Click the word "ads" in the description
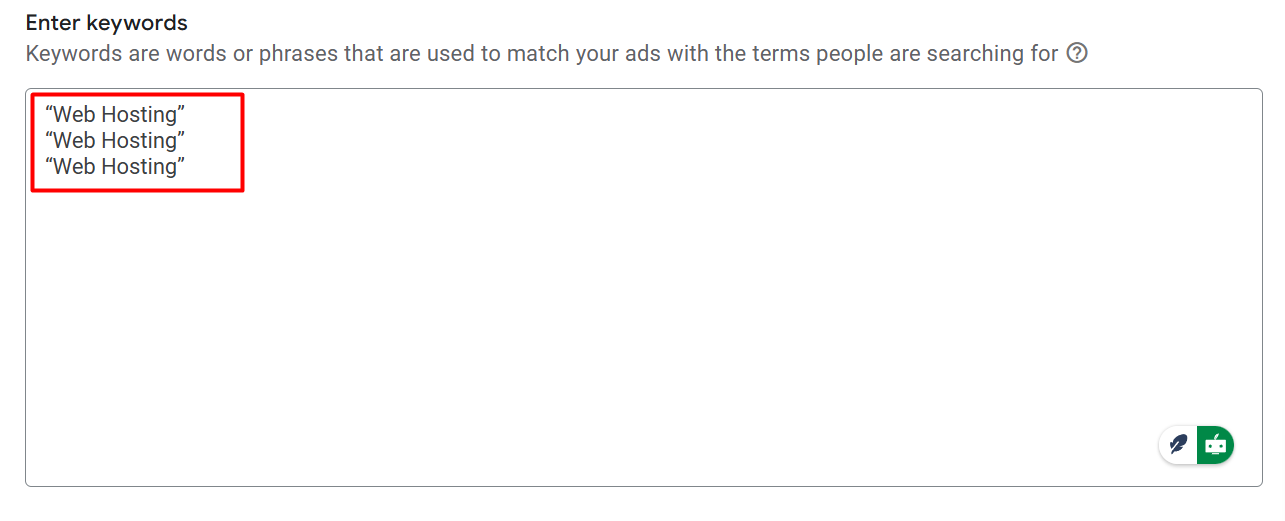The height and width of the screenshot is (521, 1285). pos(644,53)
